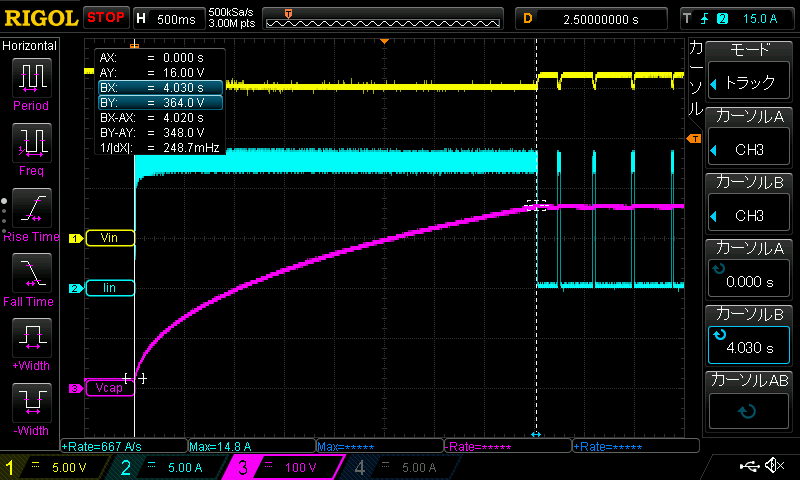The width and height of the screenshot is (800, 480).
Task: Click the trigger position marker on waveform overview bar
Action: coord(288,14)
